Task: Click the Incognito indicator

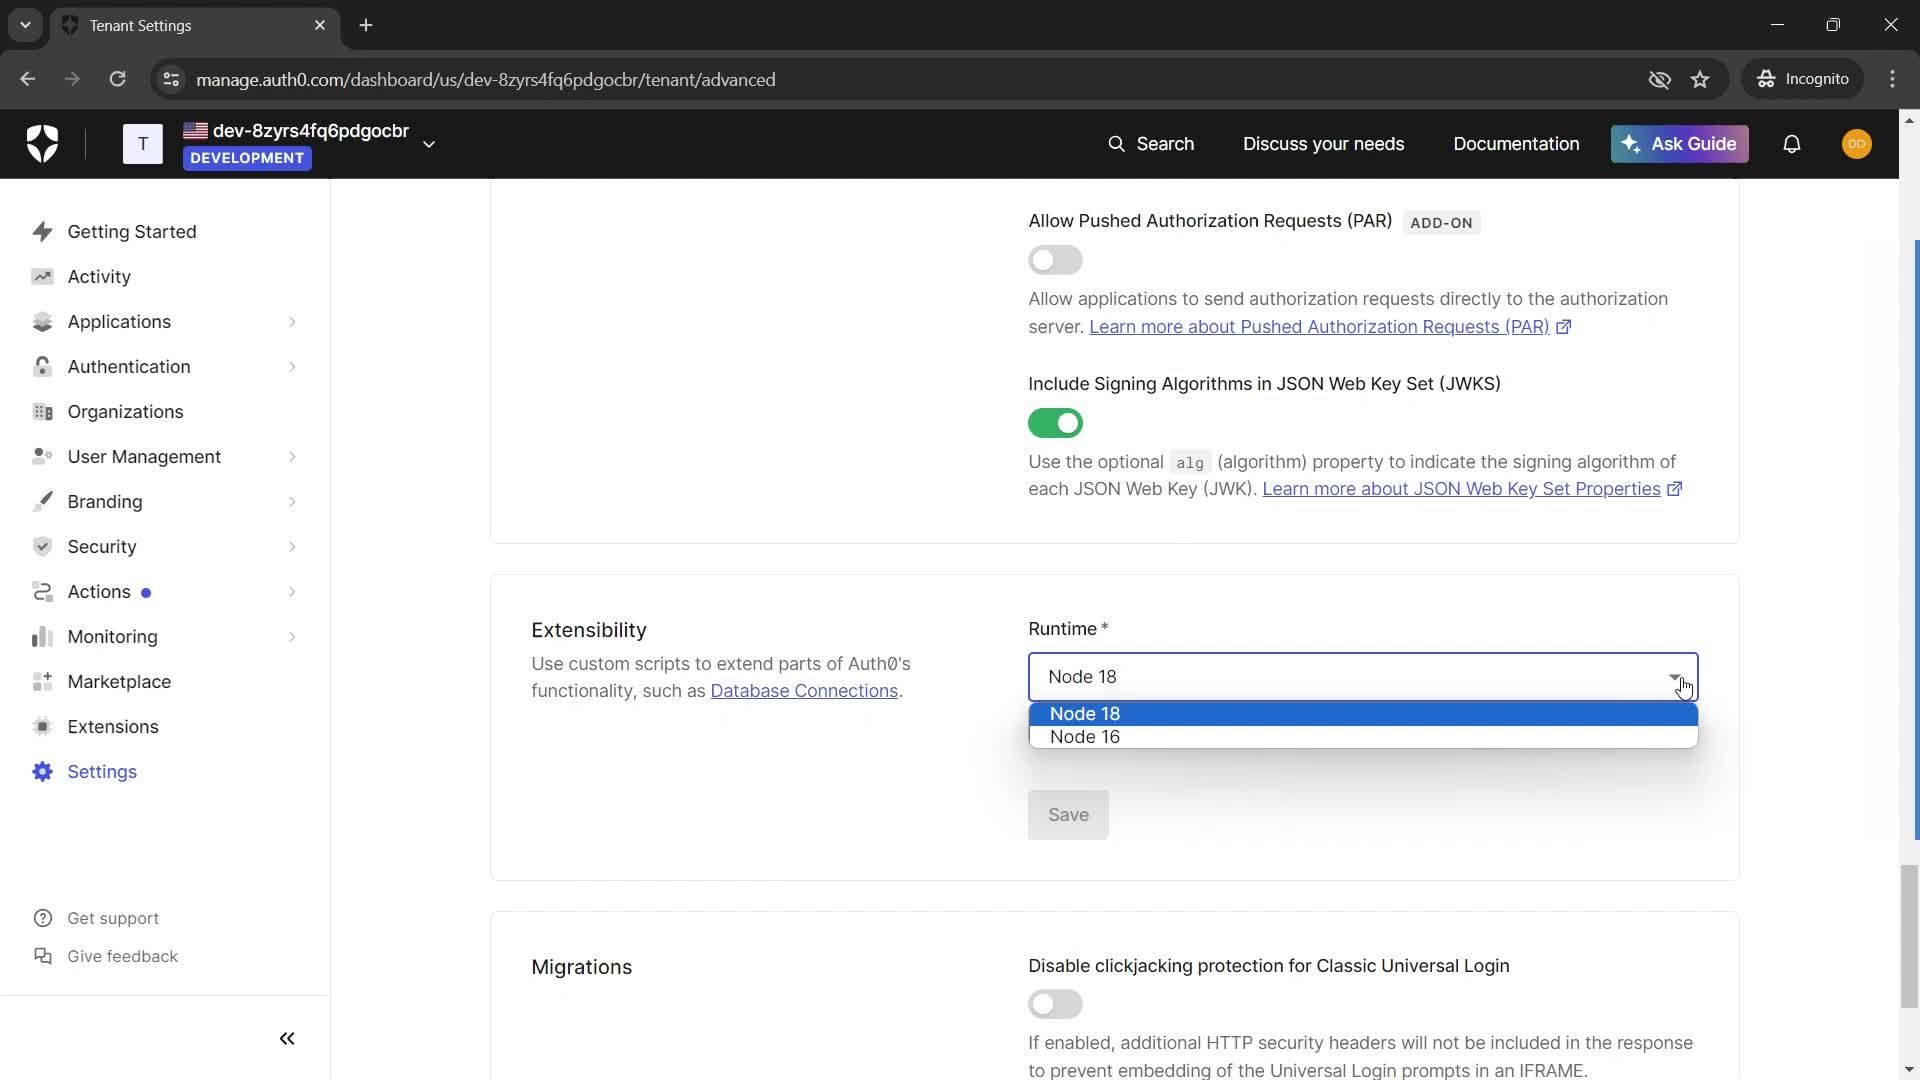Action: pos(1804,79)
